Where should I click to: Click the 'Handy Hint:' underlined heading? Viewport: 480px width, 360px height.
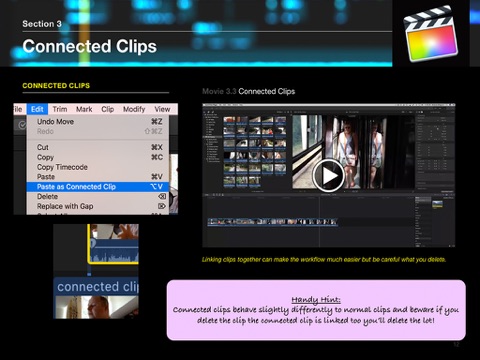click(316, 300)
